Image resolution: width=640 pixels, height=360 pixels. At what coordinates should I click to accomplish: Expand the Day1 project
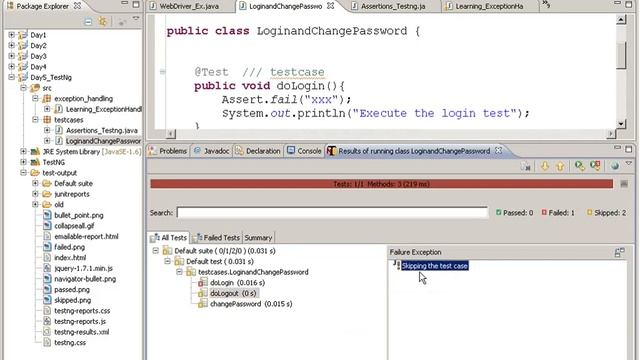click(x=11, y=35)
